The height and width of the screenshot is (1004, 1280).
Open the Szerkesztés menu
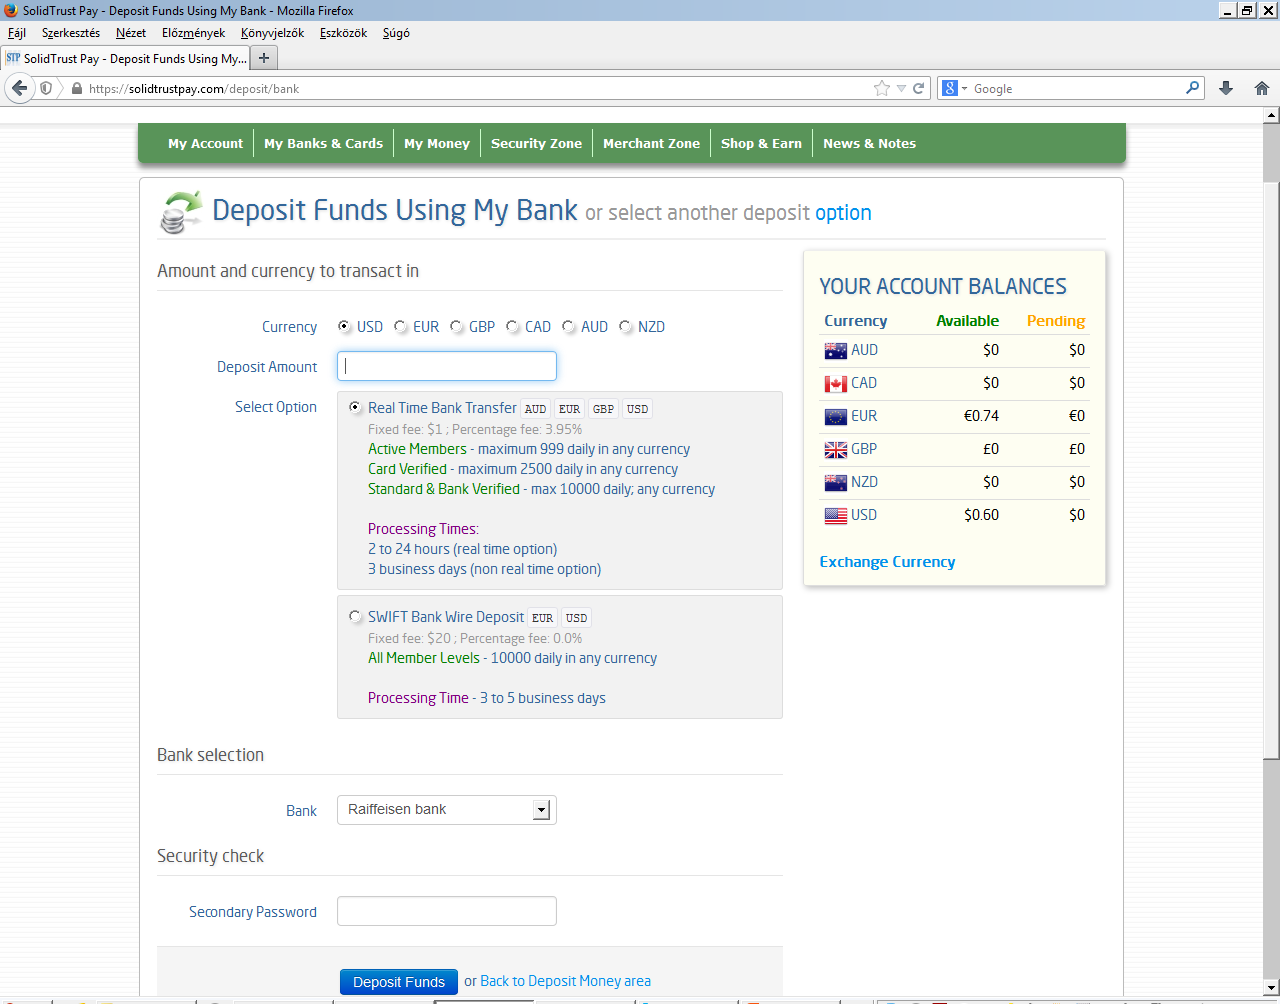(x=71, y=33)
